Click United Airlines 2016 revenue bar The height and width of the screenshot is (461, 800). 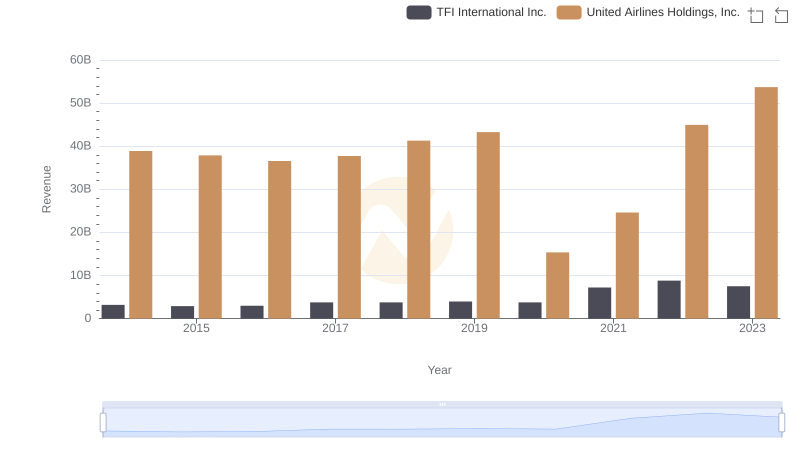tap(280, 240)
